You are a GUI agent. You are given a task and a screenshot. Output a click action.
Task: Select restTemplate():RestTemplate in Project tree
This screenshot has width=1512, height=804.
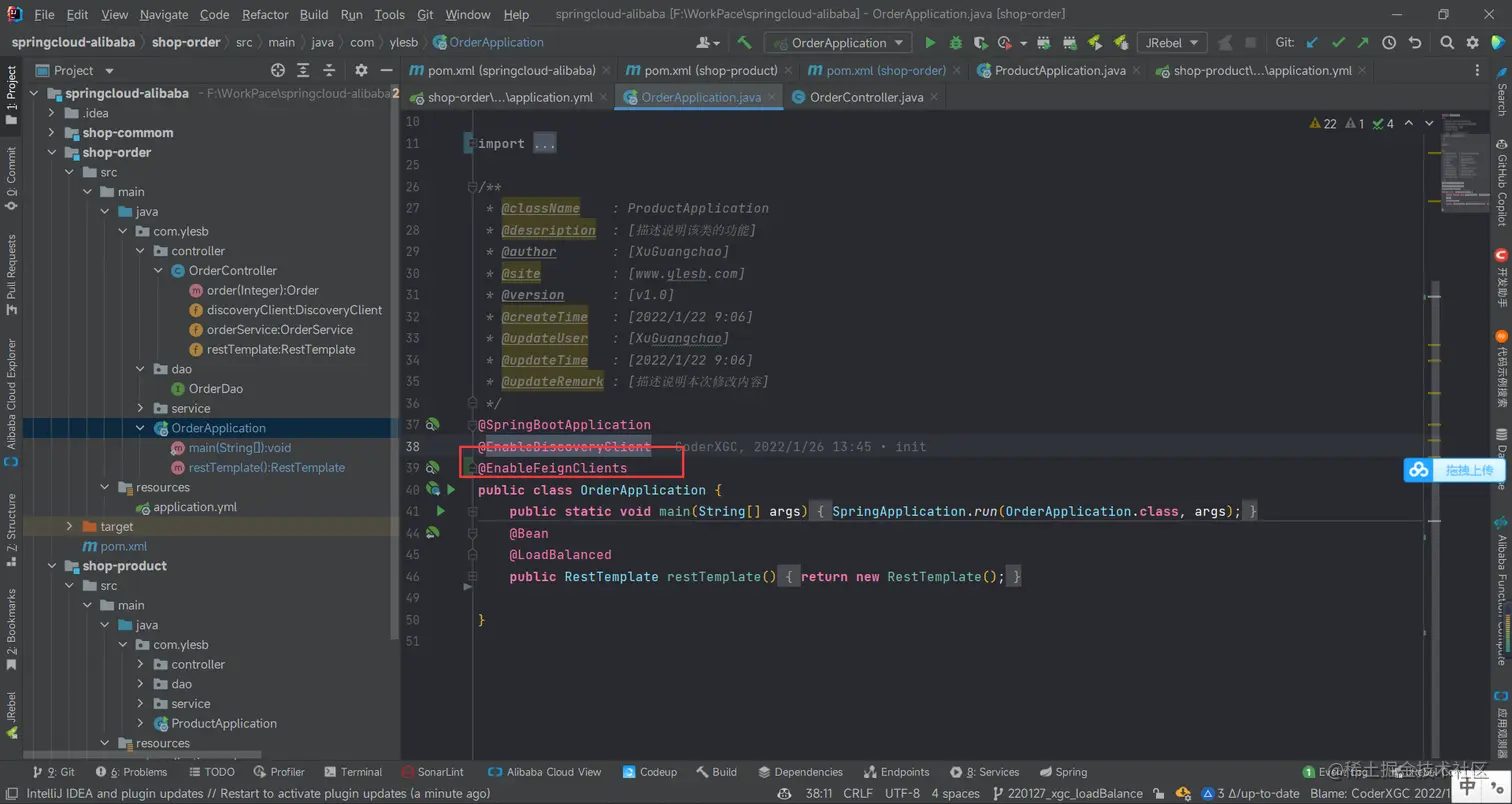point(266,468)
